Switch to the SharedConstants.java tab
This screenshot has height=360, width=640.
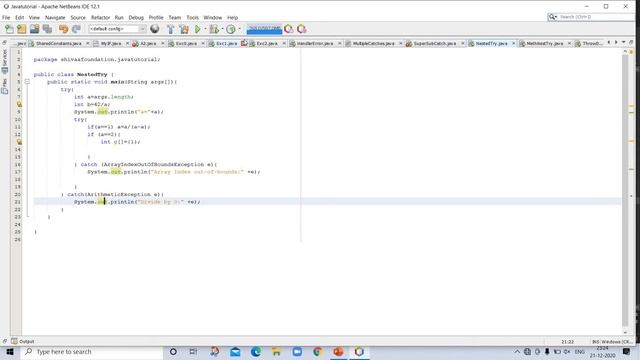(x=58, y=43)
